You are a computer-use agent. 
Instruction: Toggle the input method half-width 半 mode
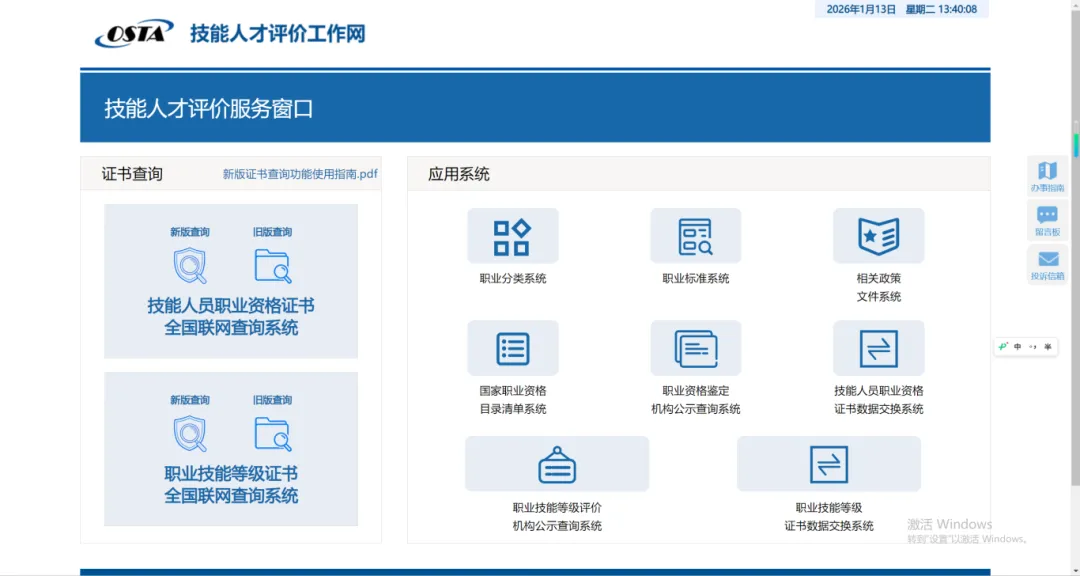click(x=1048, y=347)
